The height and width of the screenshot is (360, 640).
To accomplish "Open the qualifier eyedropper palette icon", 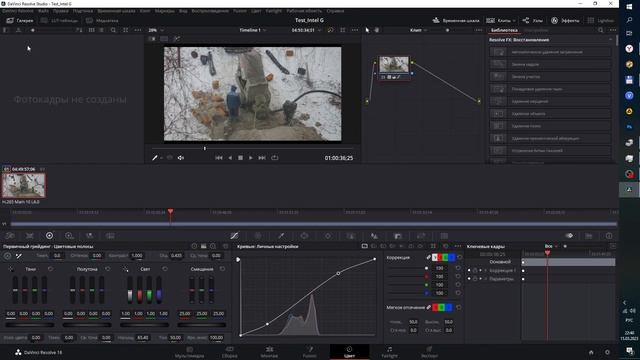I will (281, 236).
